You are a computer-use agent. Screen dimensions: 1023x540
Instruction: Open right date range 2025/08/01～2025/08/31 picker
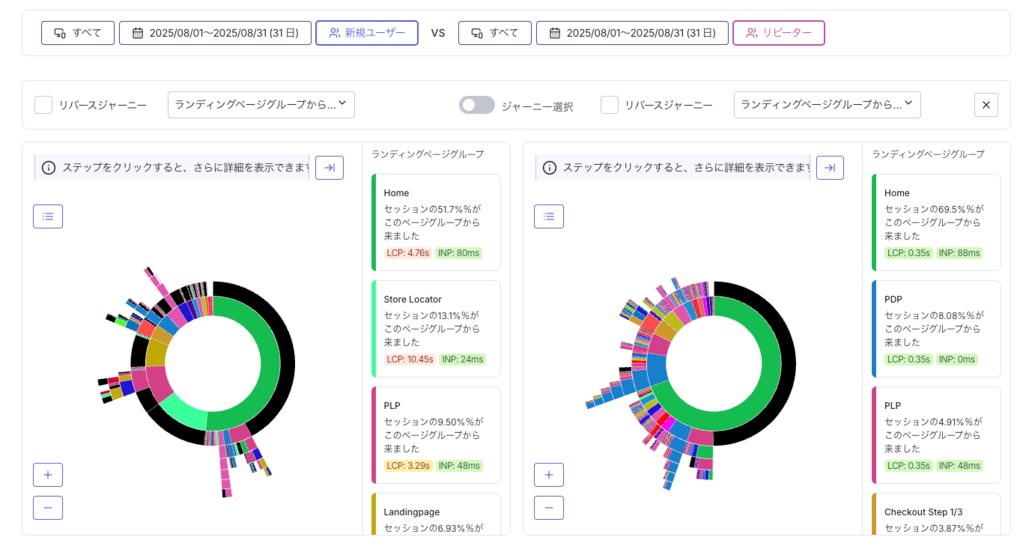tap(632, 33)
